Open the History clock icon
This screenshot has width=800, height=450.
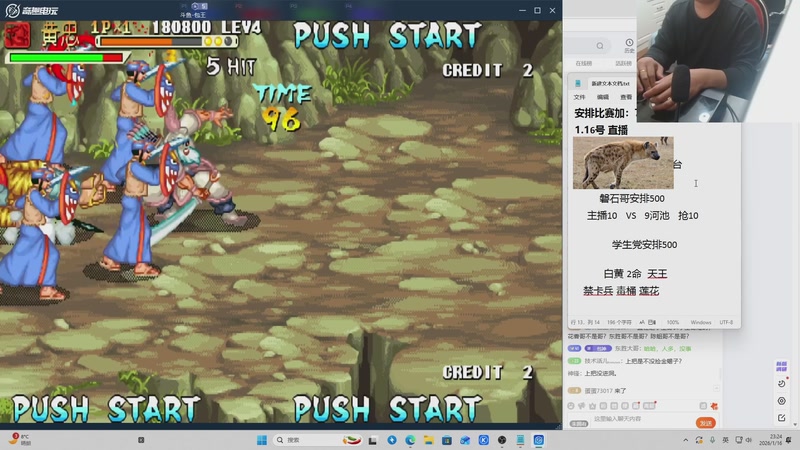[629, 45]
